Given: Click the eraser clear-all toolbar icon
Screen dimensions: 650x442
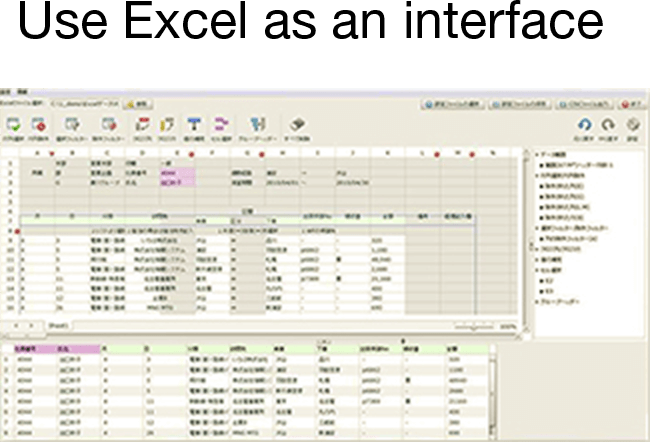Looking at the screenshot, I should (x=297, y=124).
